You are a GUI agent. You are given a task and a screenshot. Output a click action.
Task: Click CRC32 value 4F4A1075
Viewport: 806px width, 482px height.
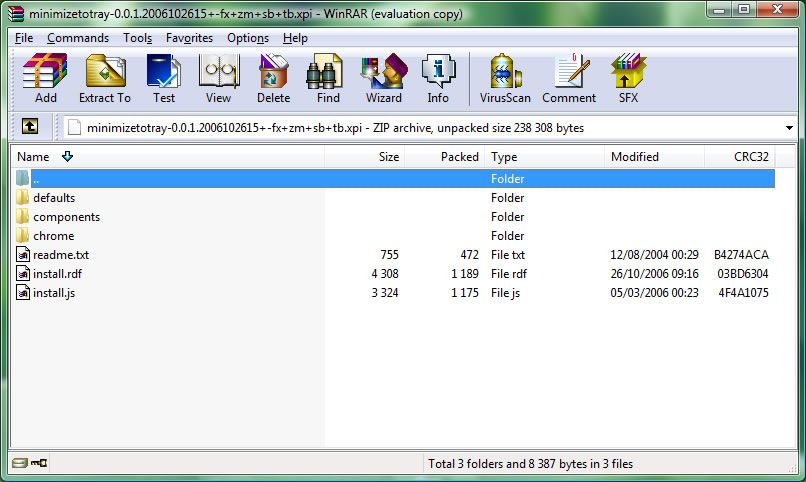743,293
